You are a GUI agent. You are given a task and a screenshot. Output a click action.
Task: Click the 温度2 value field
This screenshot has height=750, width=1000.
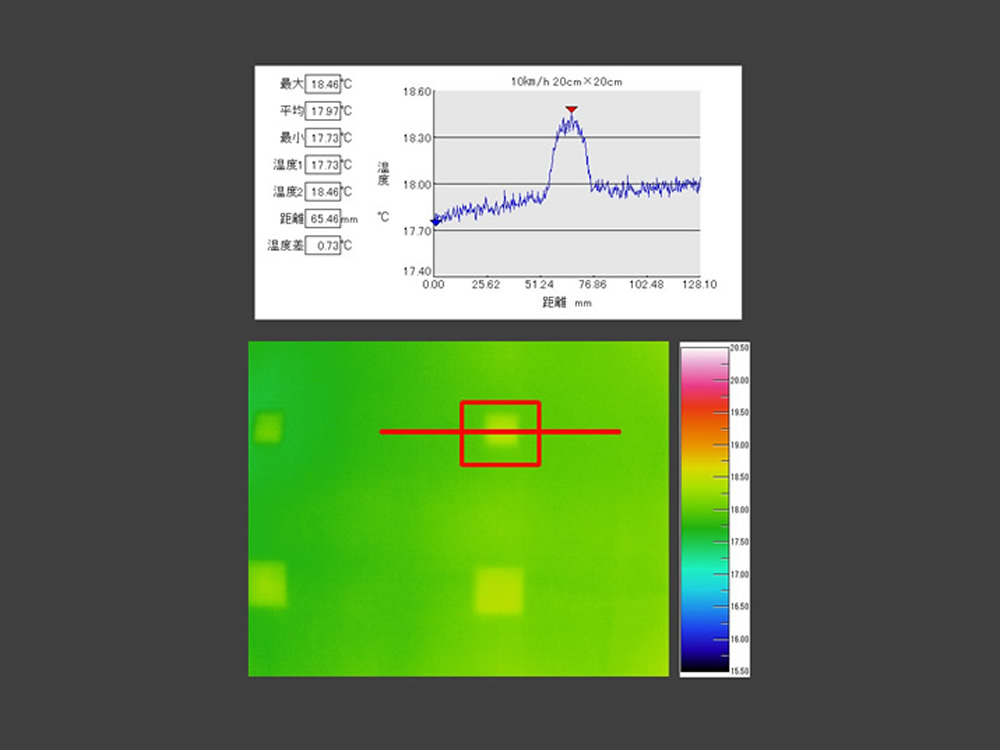[322, 191]
